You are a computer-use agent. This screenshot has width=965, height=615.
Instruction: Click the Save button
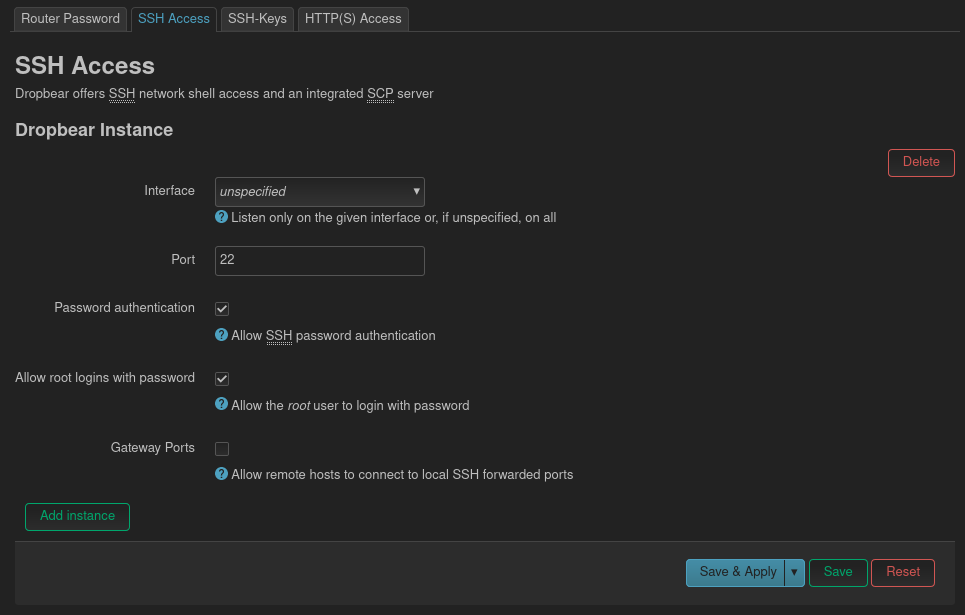837,572
